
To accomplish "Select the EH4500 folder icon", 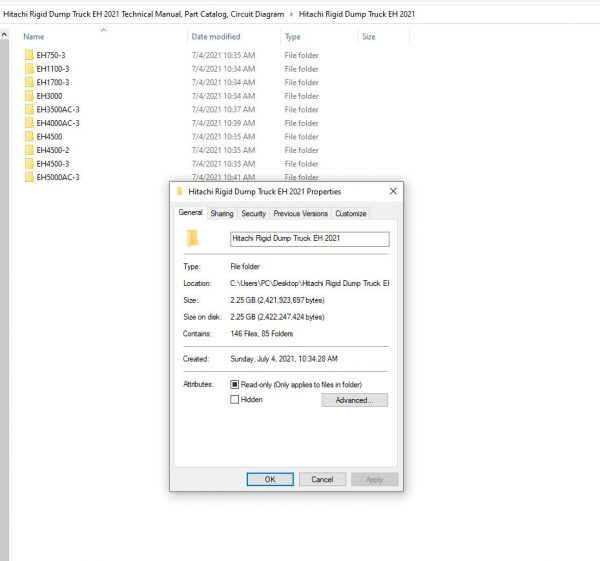I will click(x=29, y=137).
